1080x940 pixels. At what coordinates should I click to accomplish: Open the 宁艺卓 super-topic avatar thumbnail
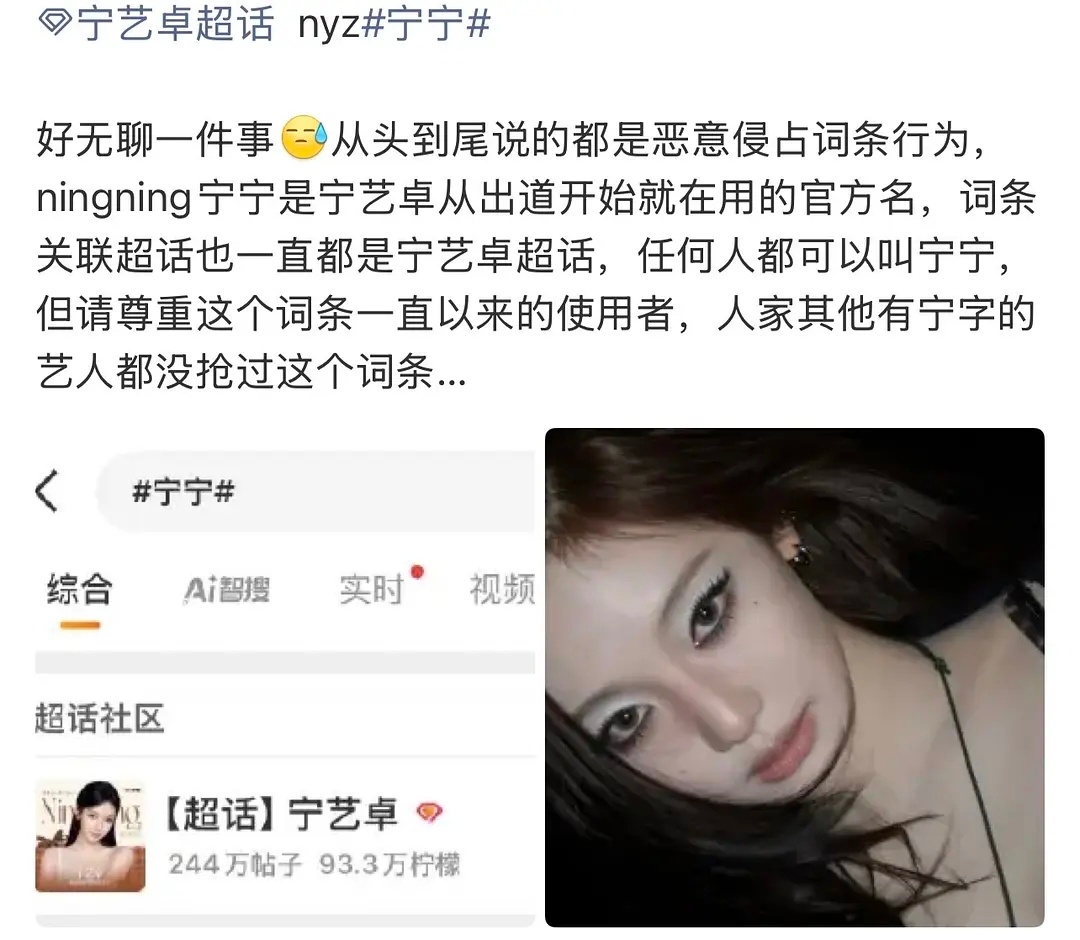coord(90,836)
